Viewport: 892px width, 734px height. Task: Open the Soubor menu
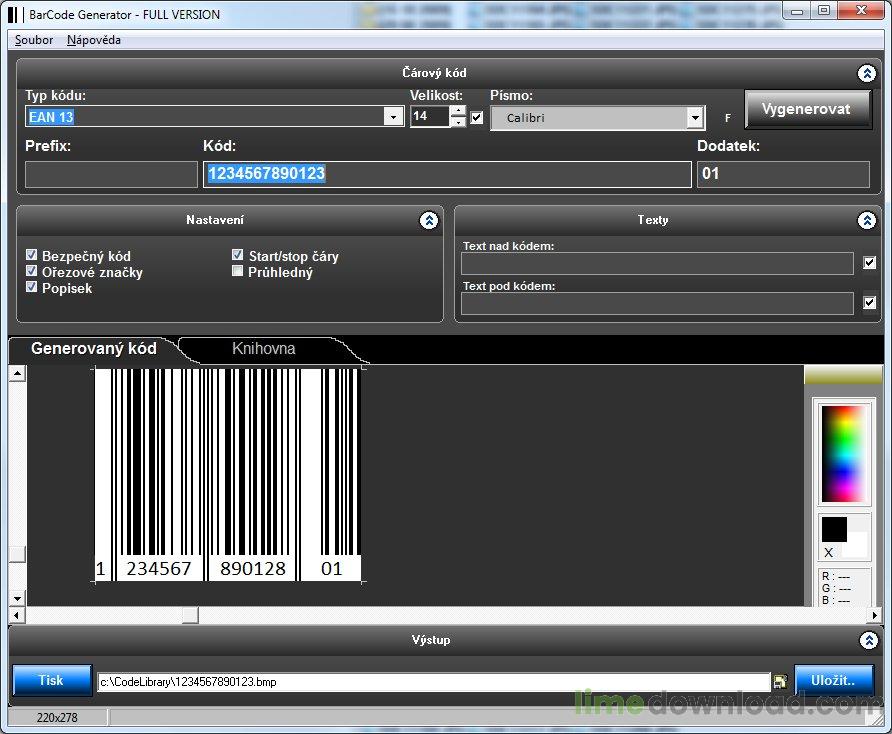click(x=34, y=40)
